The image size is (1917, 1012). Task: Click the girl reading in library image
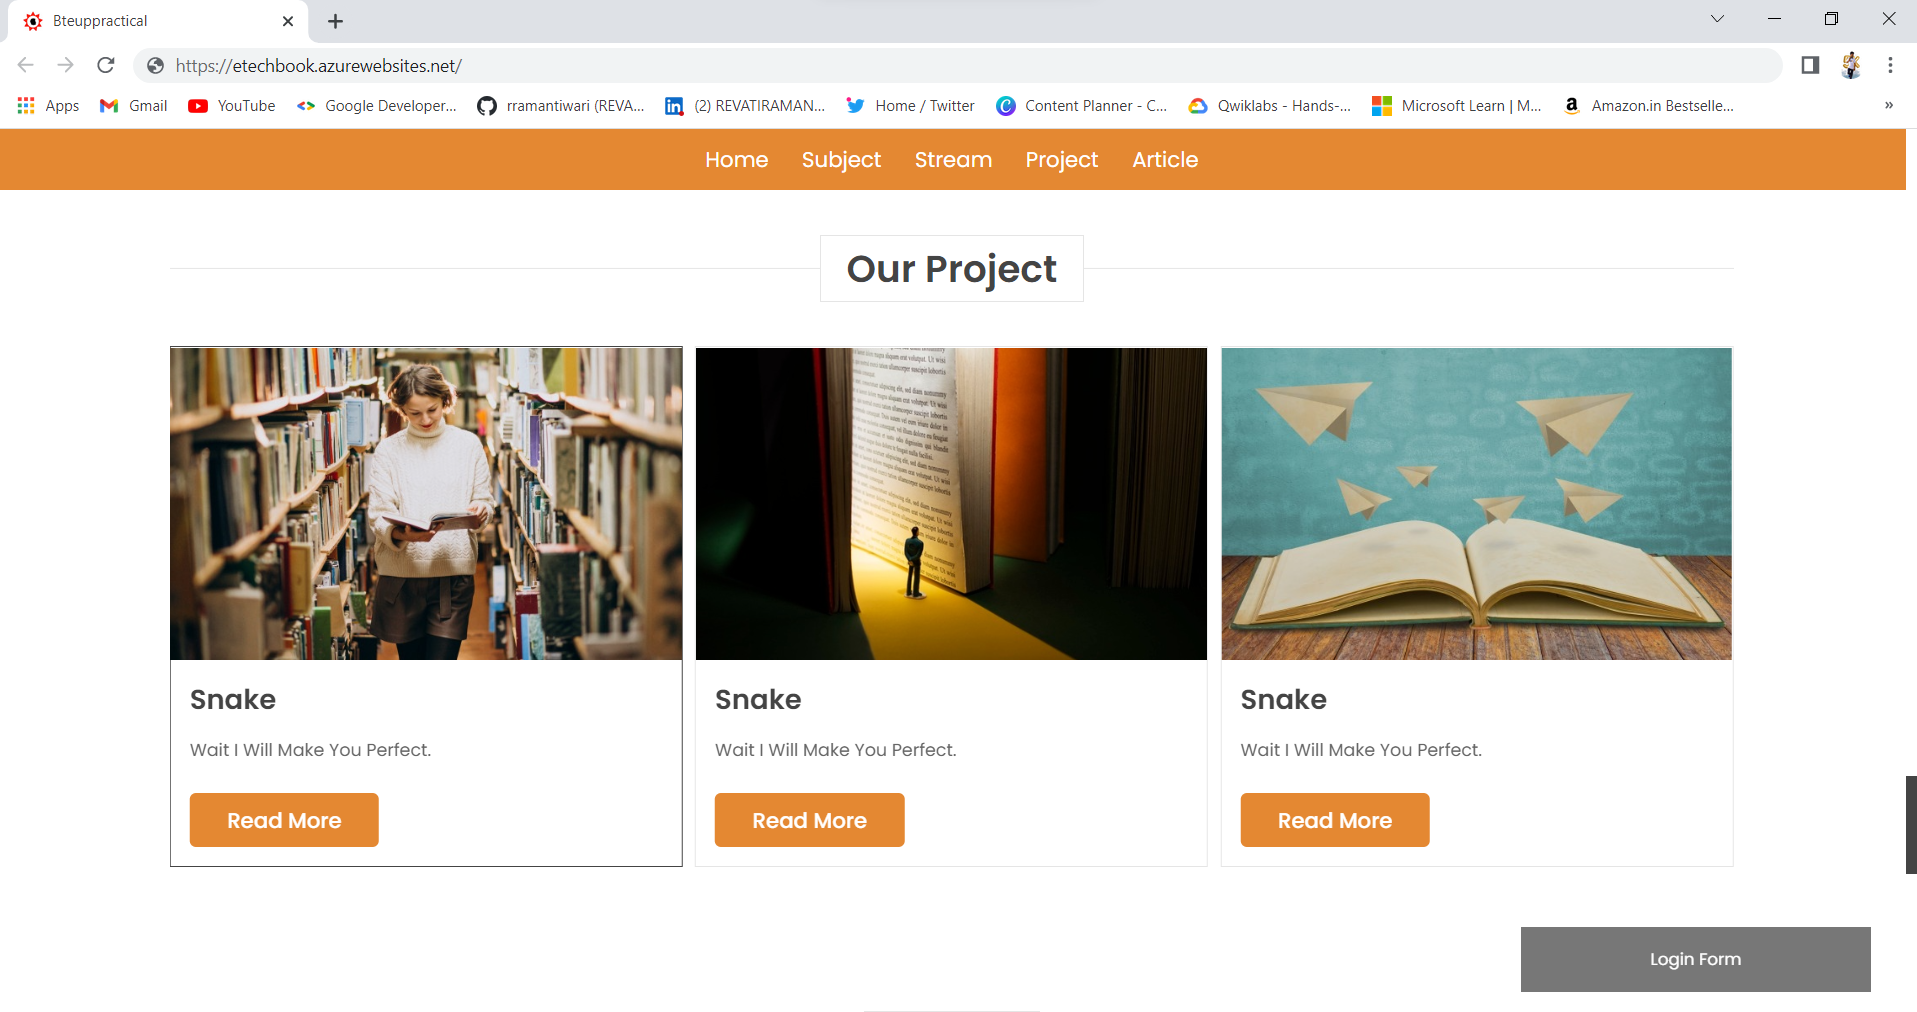tap(426, 504)
